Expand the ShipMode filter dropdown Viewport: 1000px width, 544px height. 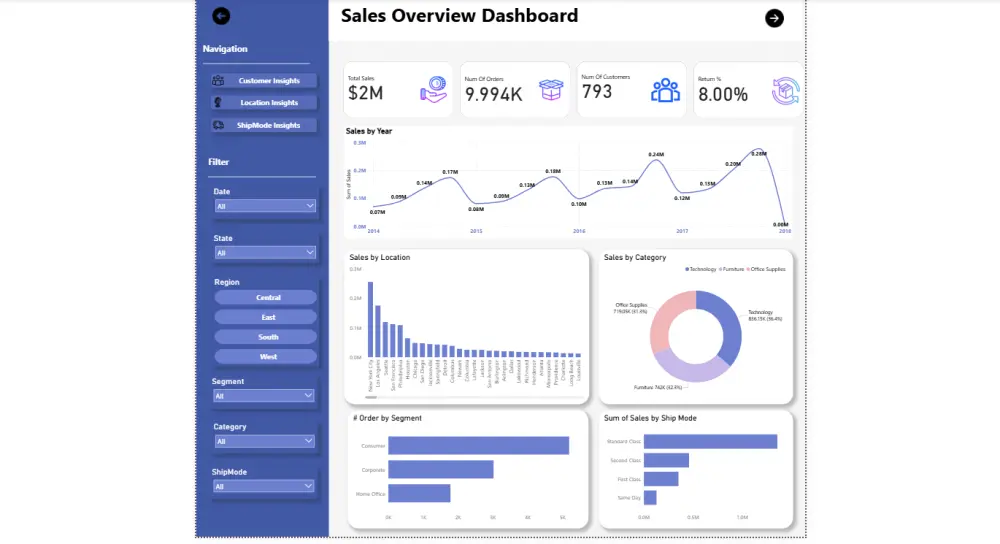(x=263, y=486)
